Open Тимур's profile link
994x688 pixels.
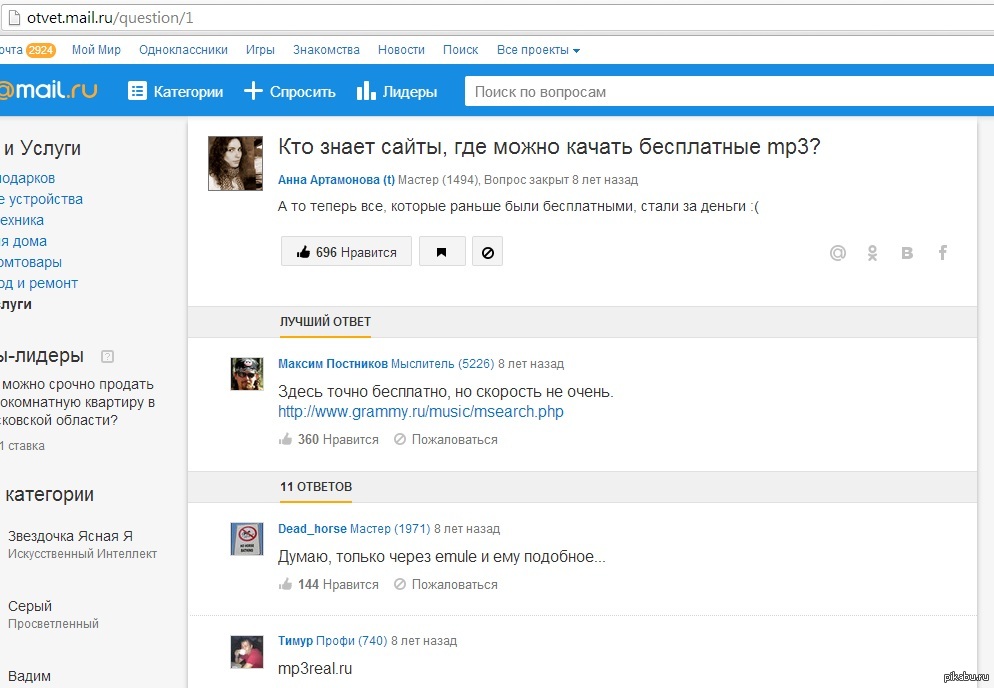pos(295,641)
